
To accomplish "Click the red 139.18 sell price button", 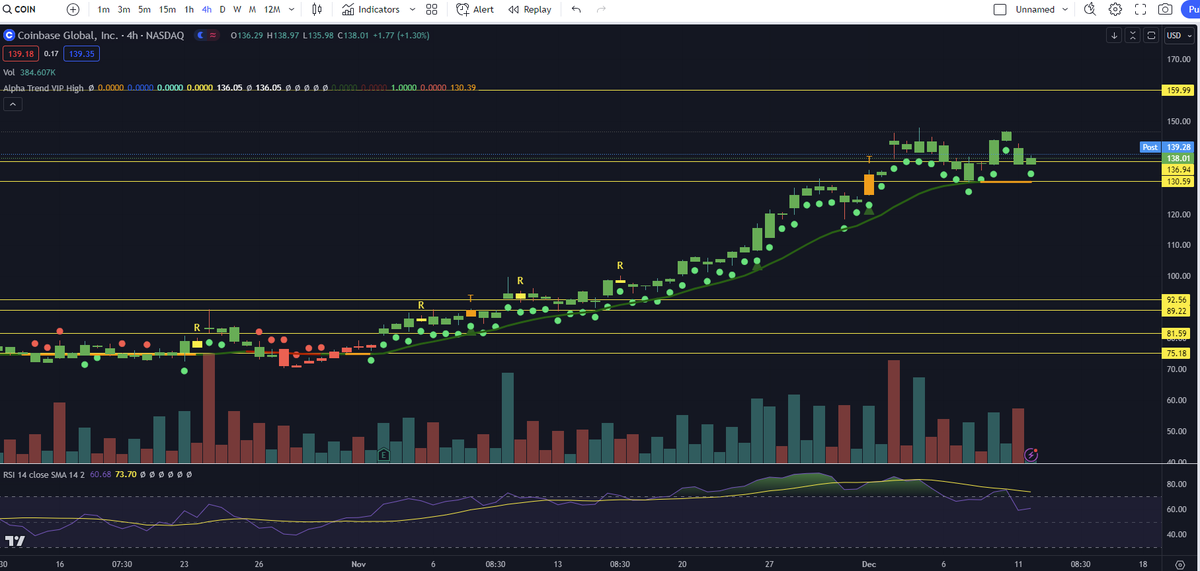I will tap(19, 53).
